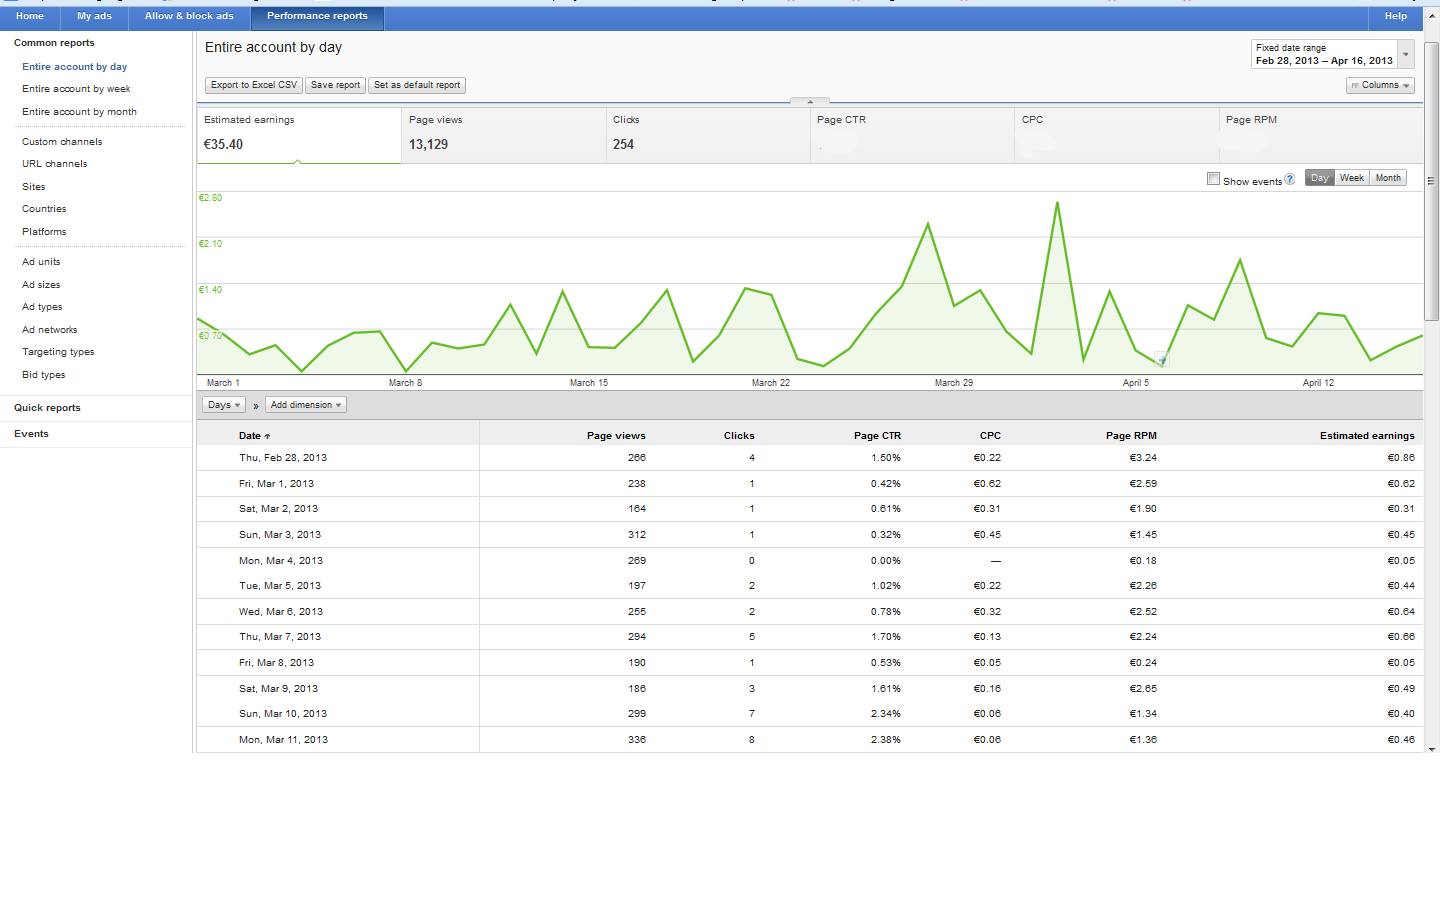
Task: Click the Mon, Mar 4, 2013 row date
Action: [281, 561]
